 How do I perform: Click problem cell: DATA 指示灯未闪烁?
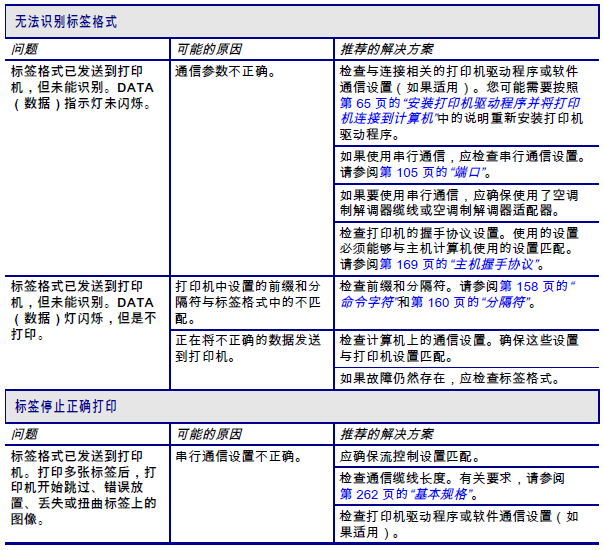point(87,168)
